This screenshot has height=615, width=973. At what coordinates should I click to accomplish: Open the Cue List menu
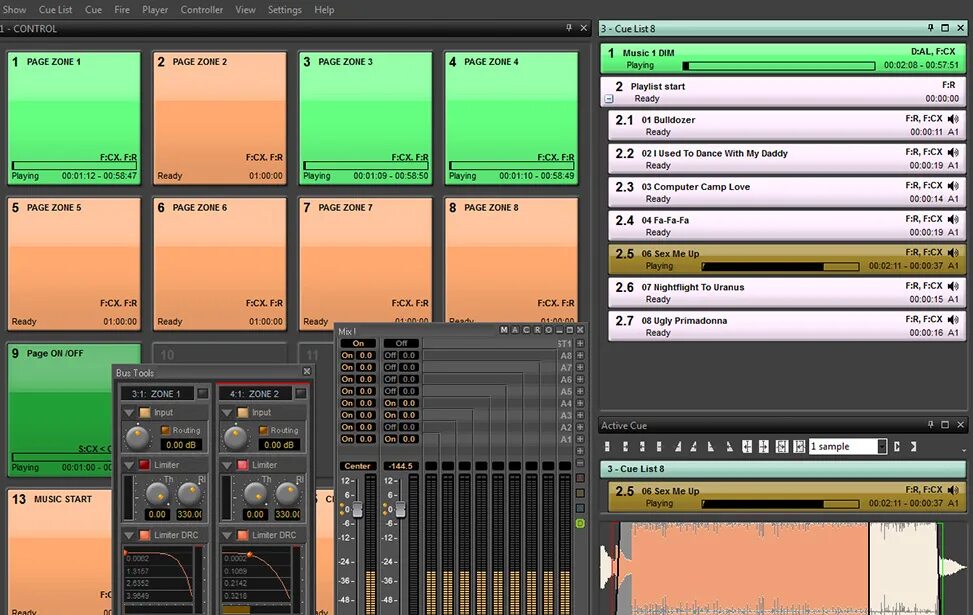pyautogui.click(x=55, y=9)
